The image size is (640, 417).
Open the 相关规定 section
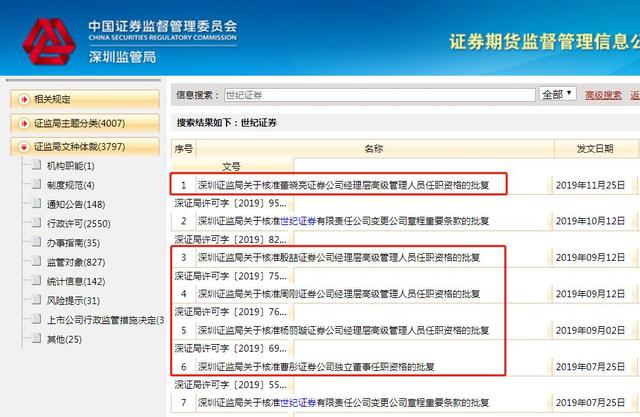click(85, 99)
